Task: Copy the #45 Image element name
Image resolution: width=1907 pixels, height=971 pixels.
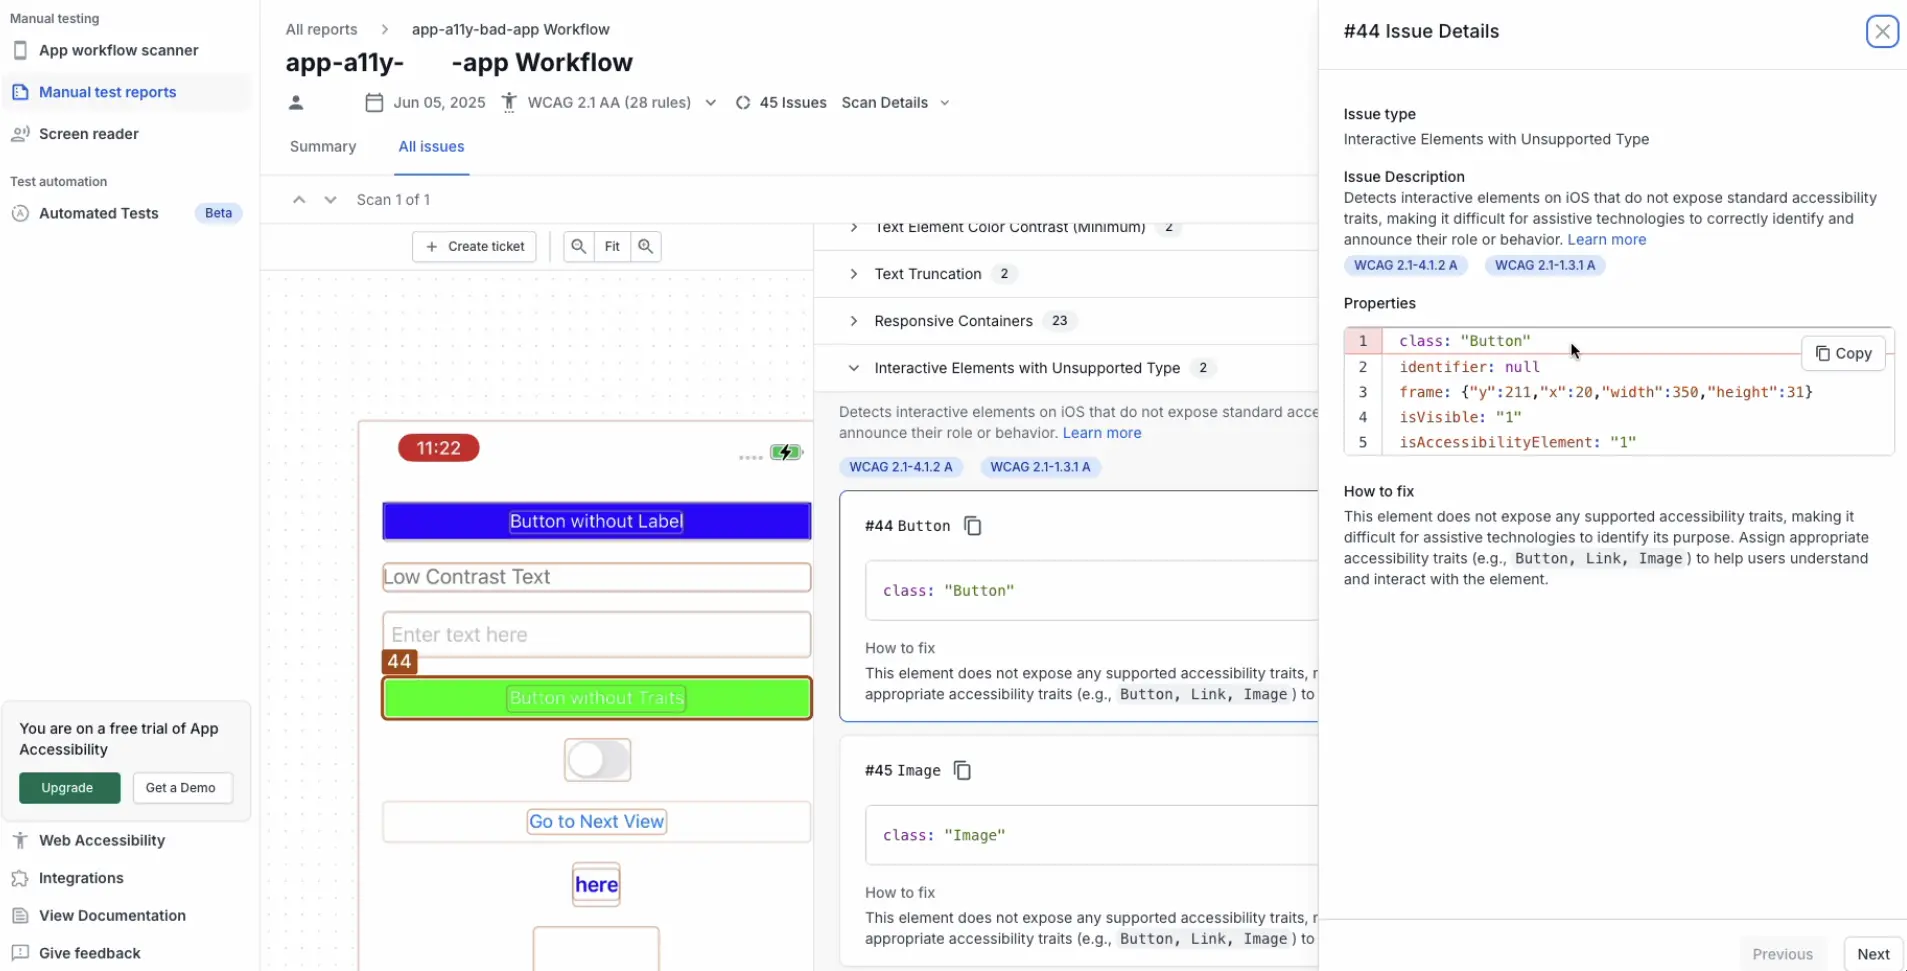Action: (x=962, y=770)
